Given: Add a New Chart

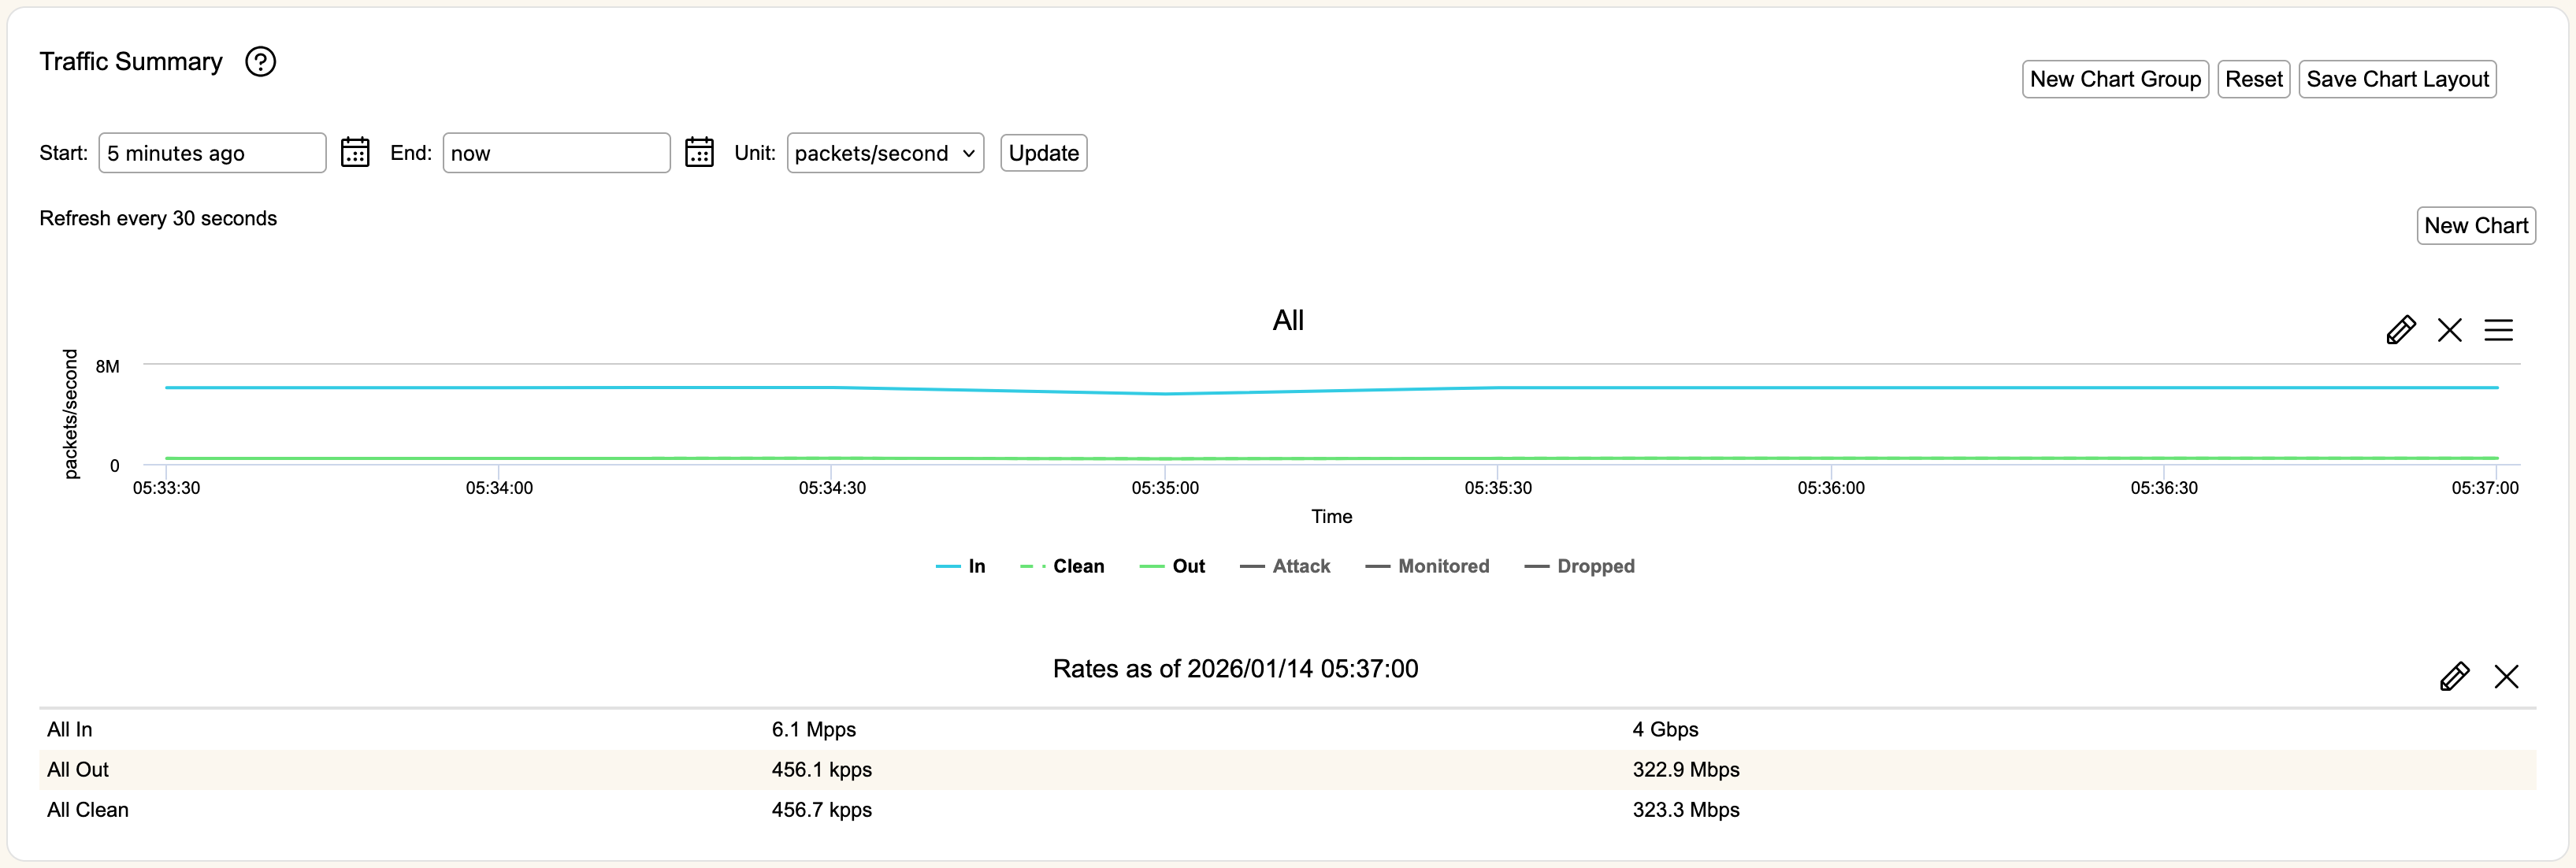Looking at the screenshot, I should coord(2476,225).
